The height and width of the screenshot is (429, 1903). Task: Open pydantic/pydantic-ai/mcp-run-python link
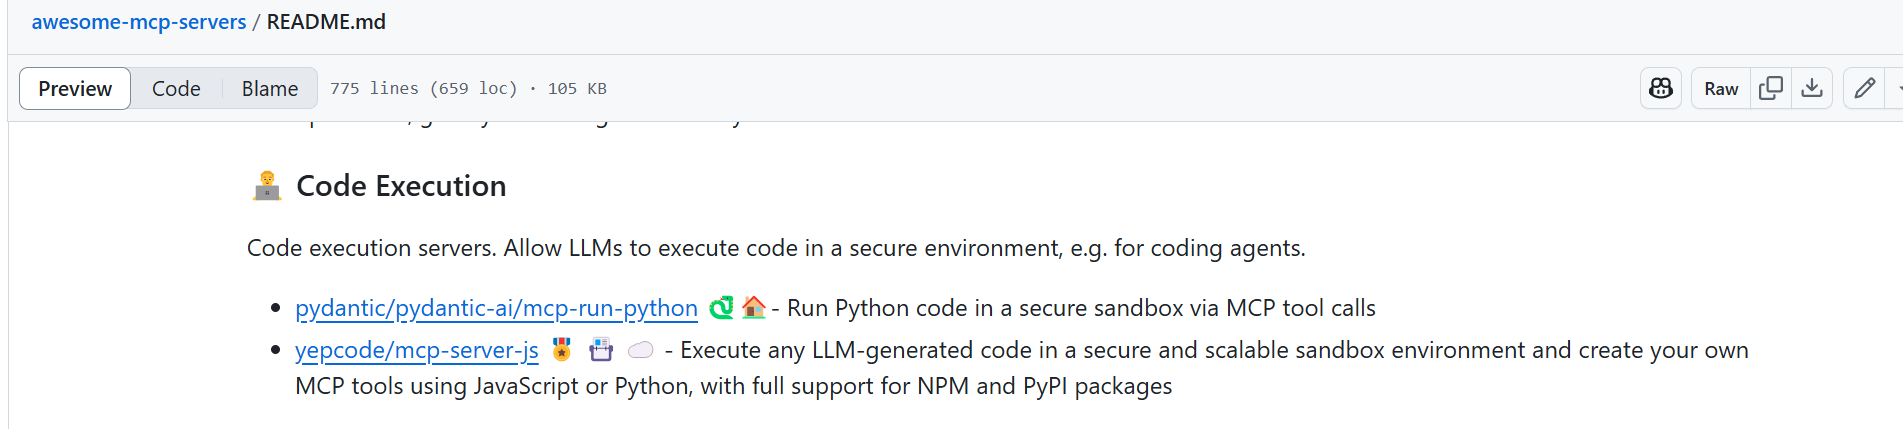coord(496,308)
